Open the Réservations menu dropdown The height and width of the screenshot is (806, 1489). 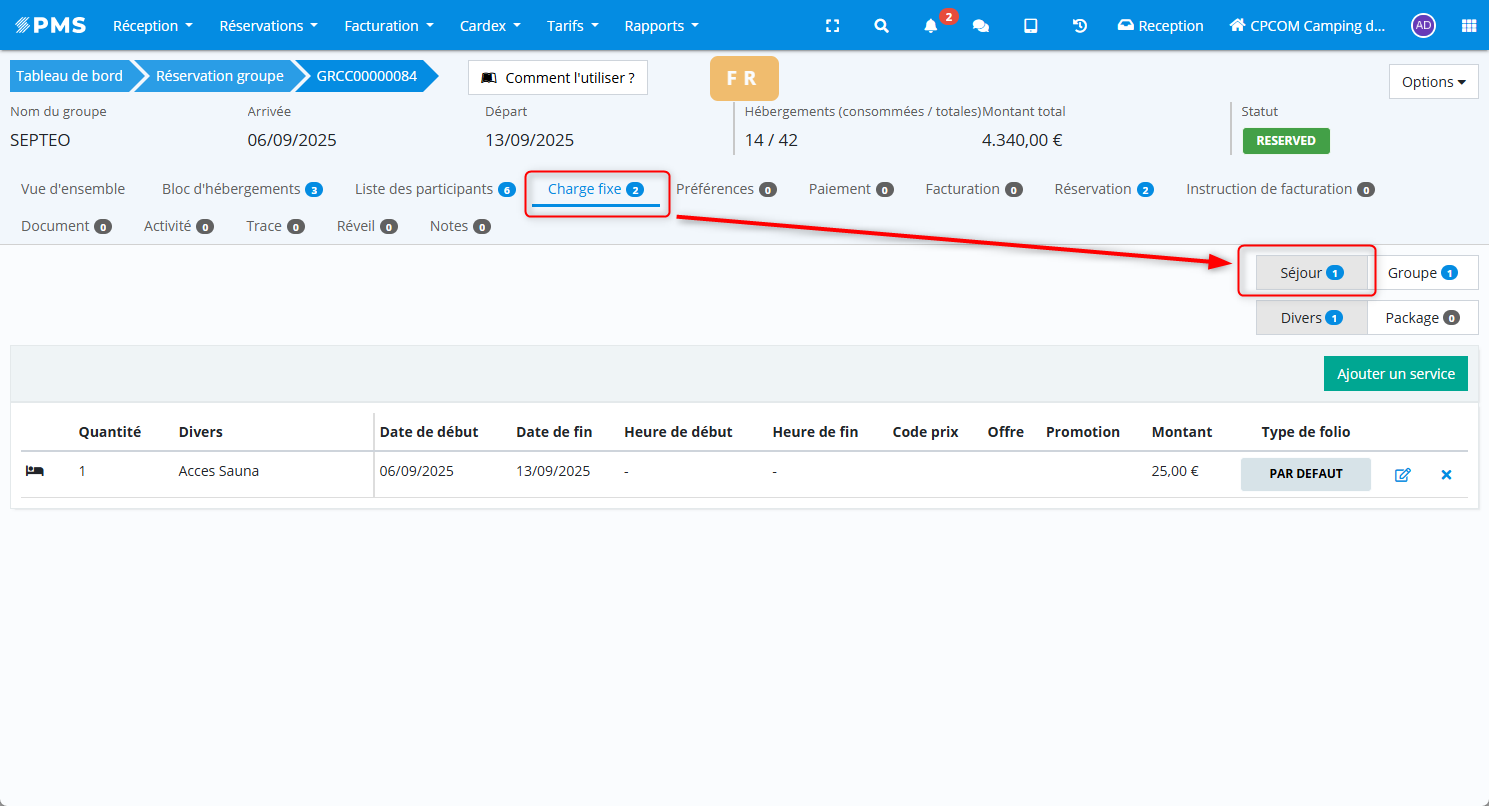click(x=268, y=26)
